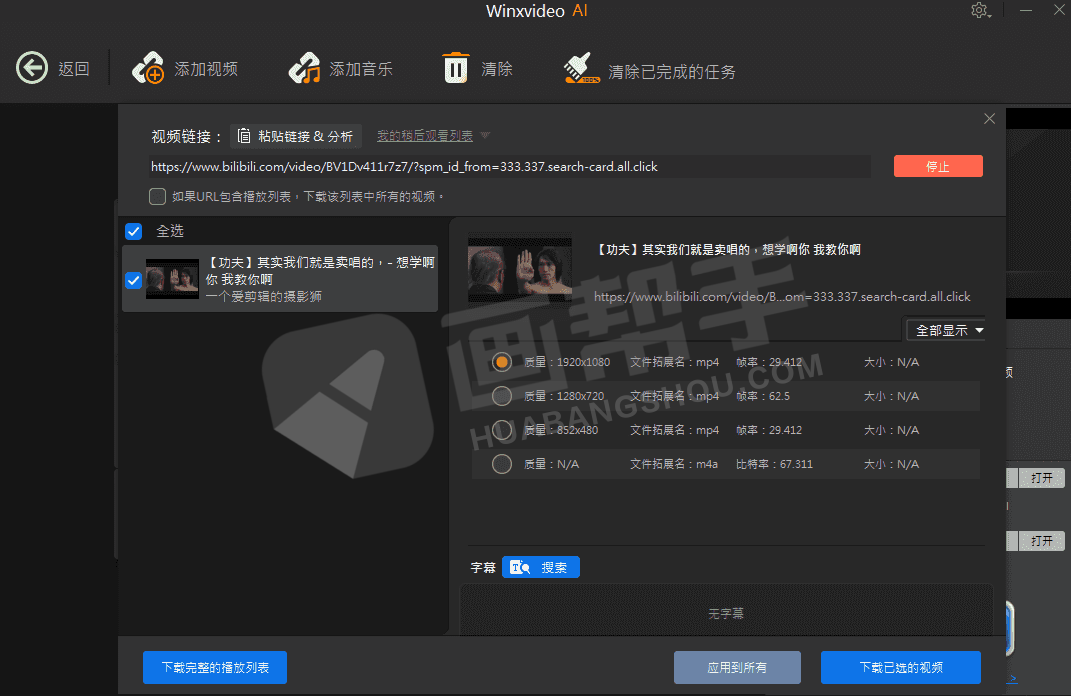Image resolution: width=1071 pixels, height=696 pixels.
Task: Click the frame rate 62.5 value
Action: pyautogui.click(x=763, y=396)
